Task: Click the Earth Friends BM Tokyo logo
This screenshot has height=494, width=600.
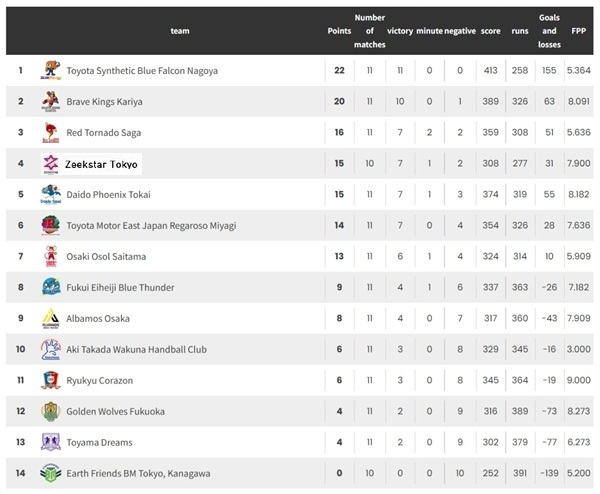Action: point(51,473)
